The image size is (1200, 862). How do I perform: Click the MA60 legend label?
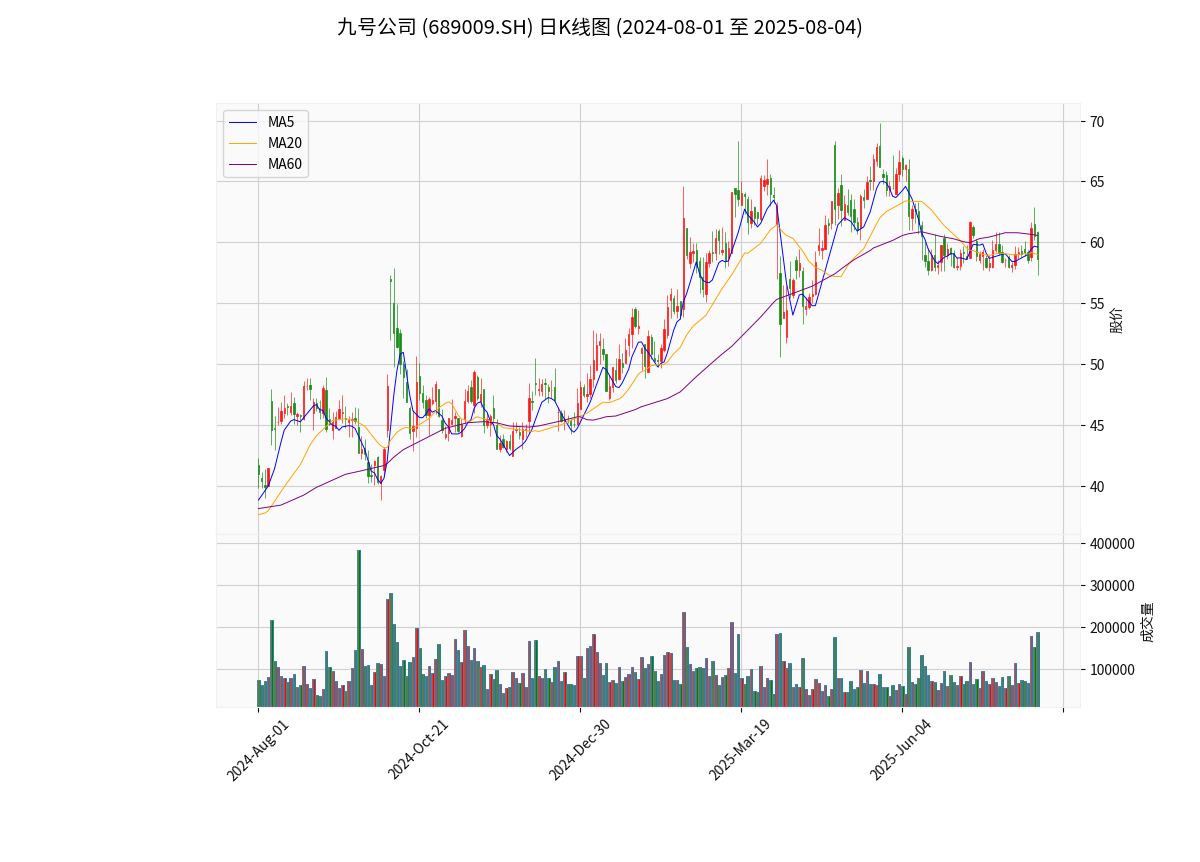(285, 164)
